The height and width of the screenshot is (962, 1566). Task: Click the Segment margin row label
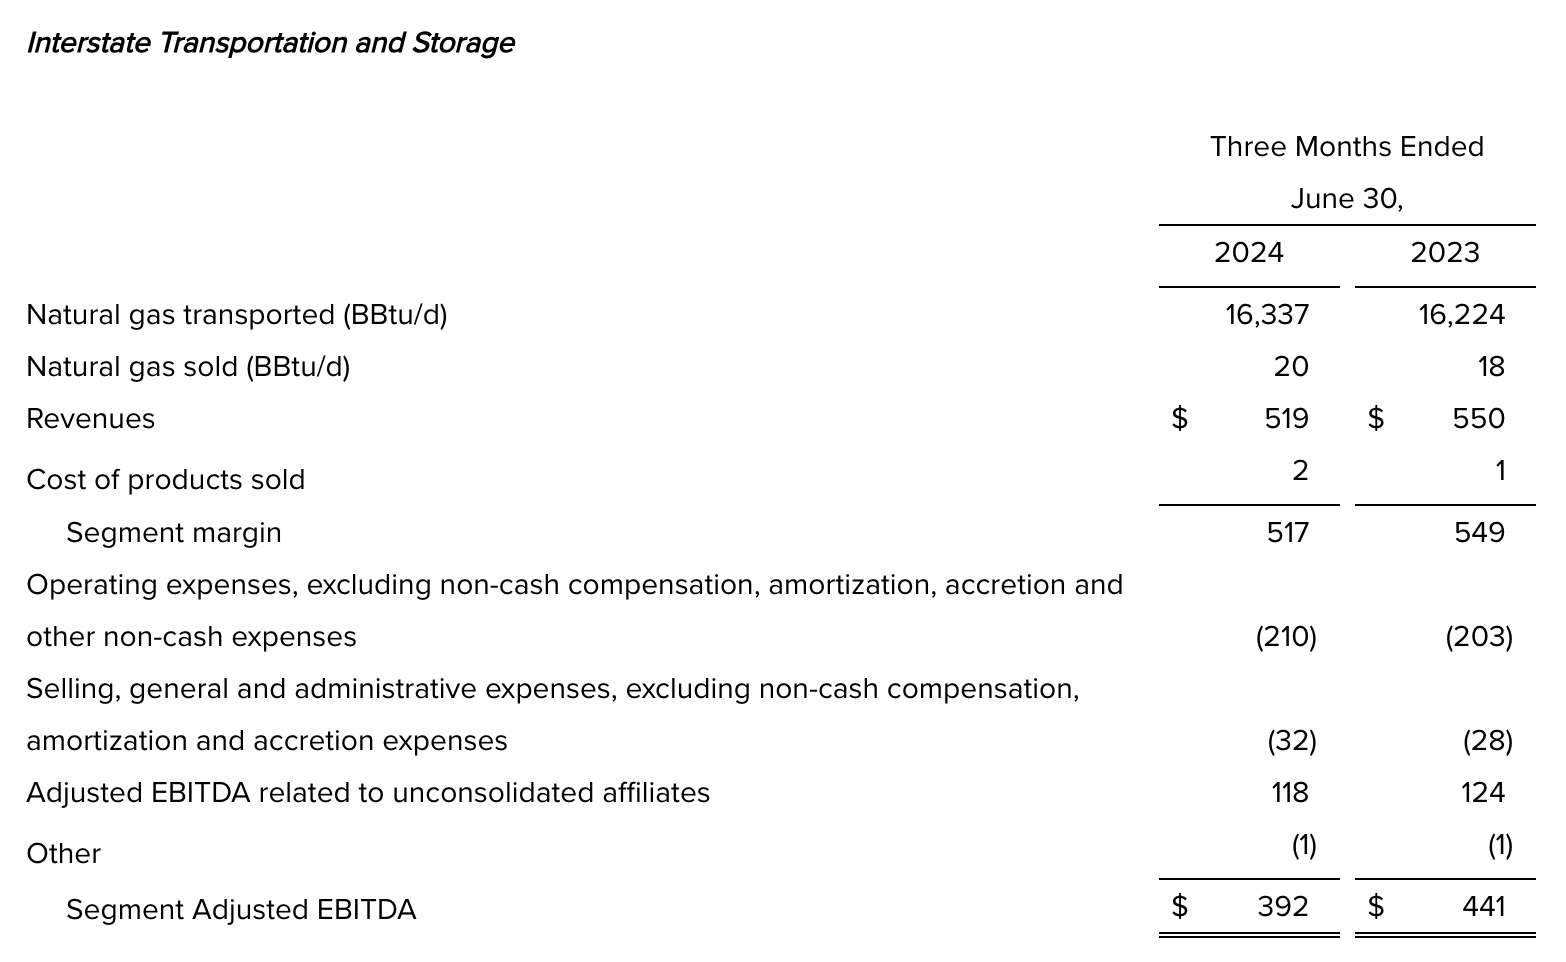point(173,533)
